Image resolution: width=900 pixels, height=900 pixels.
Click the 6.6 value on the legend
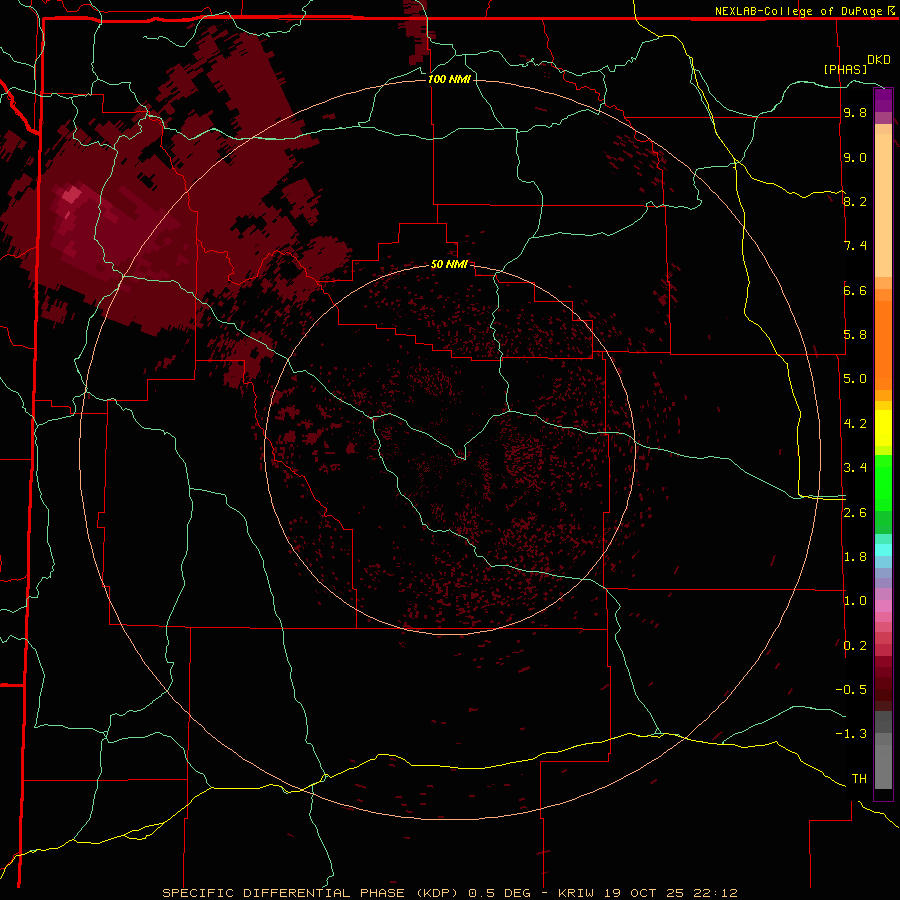(x=855, y=290)
